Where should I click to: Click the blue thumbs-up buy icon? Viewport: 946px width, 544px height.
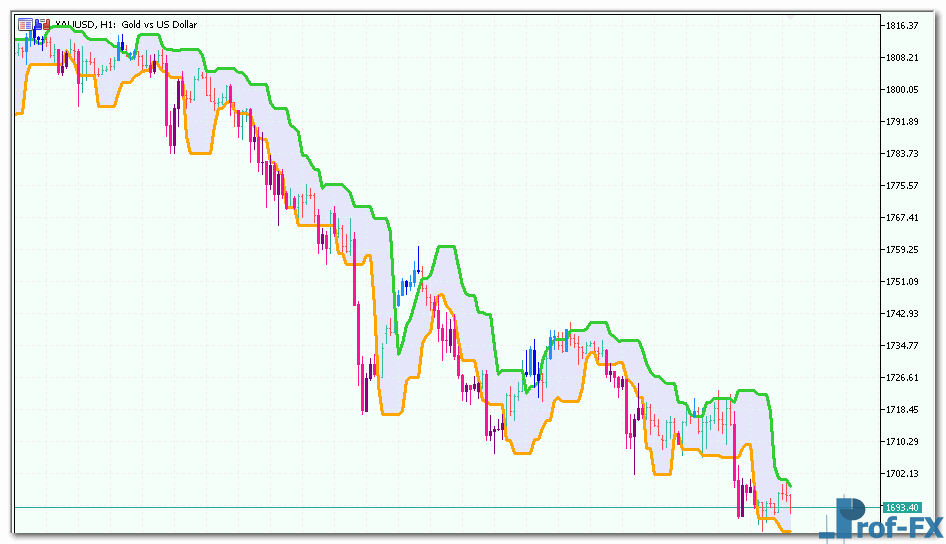(x=36, y=23)
